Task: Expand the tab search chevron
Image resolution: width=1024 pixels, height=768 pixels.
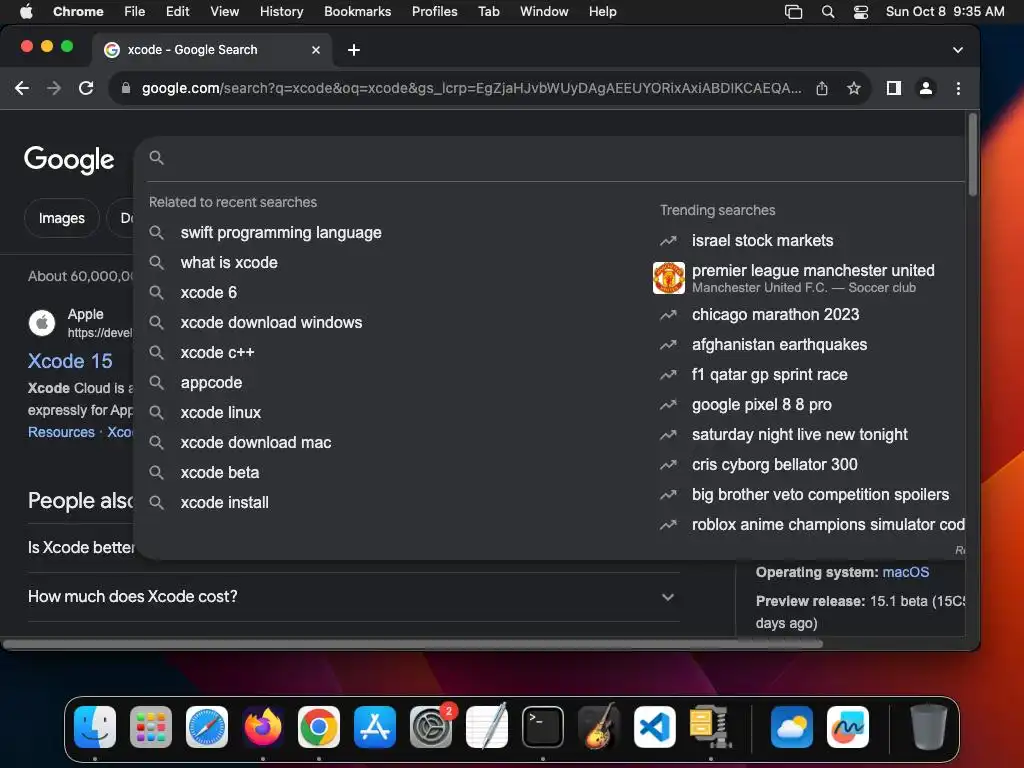Action: (x=957, y=50)
